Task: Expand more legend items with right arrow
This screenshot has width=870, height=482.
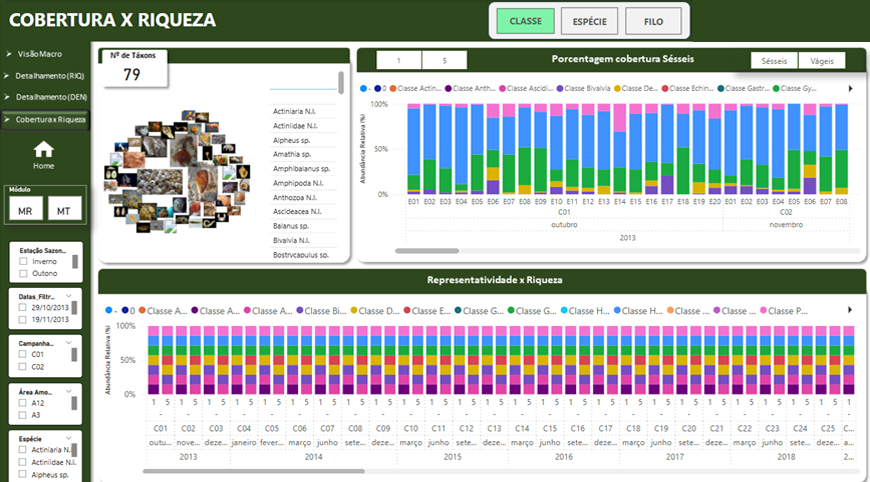Action: [850, 89]
